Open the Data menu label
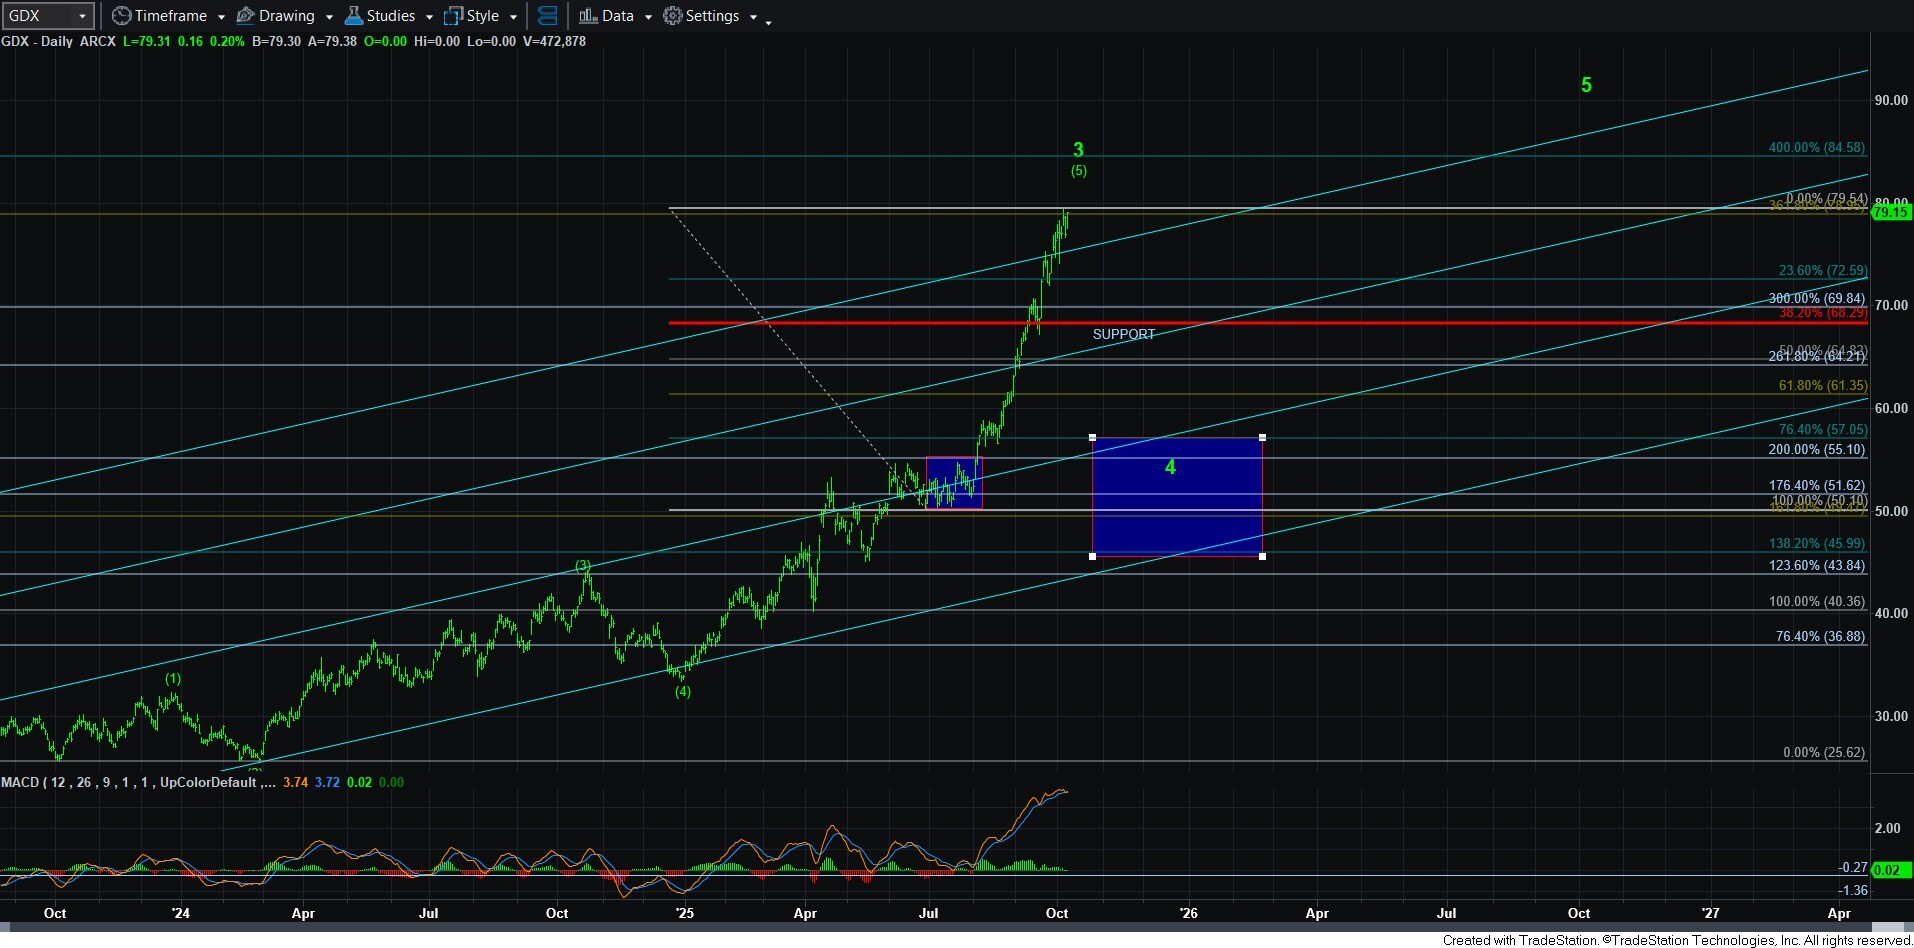The width and height of the screenshot is (1914, 948). coord(617,16)
